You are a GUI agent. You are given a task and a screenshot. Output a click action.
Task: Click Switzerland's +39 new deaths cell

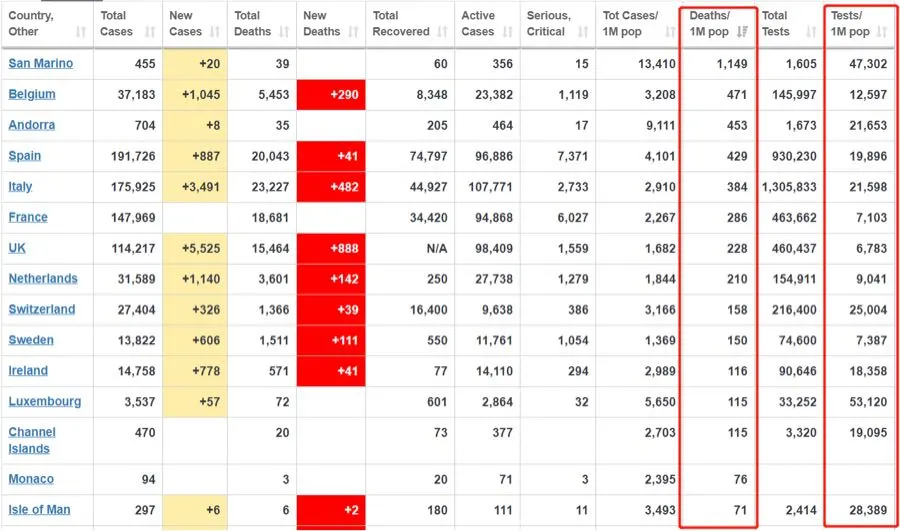click(x=331, y=310)
